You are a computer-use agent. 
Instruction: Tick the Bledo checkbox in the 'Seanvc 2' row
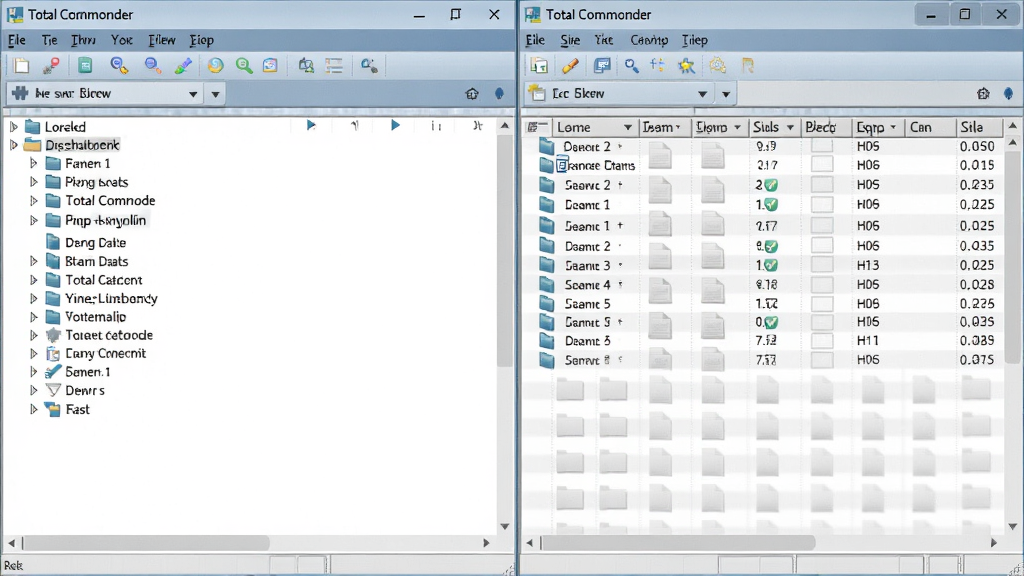pos(822,185)
